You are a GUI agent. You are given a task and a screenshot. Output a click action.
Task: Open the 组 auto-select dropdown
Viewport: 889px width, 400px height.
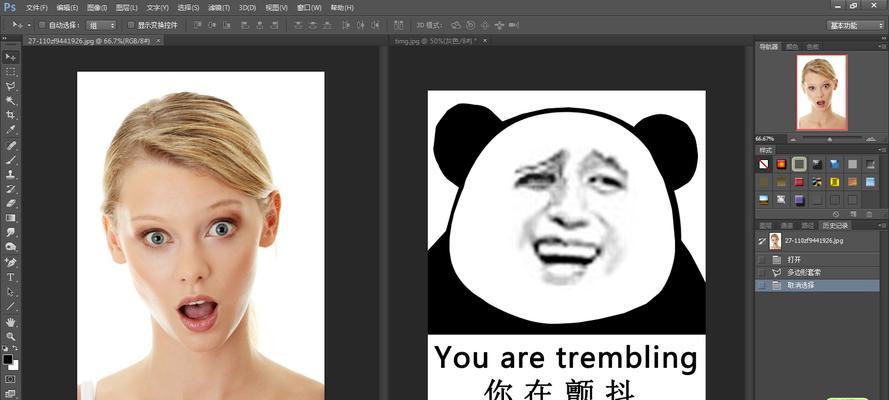[x=101, y=25]
